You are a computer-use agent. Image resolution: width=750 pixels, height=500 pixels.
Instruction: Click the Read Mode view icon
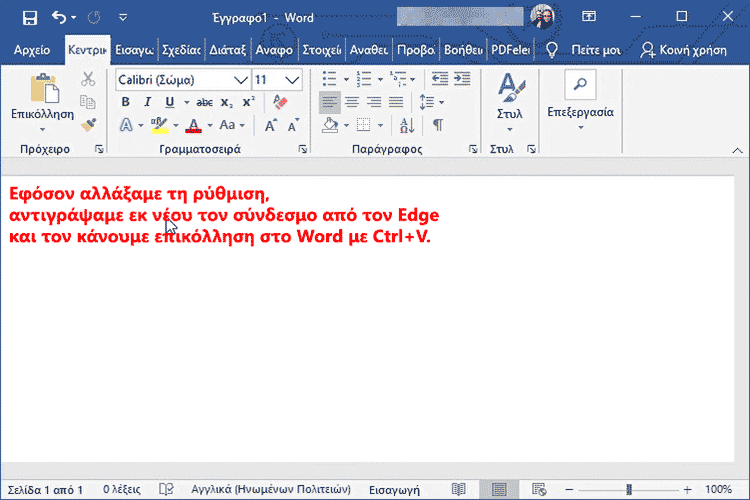click(459, 489)
